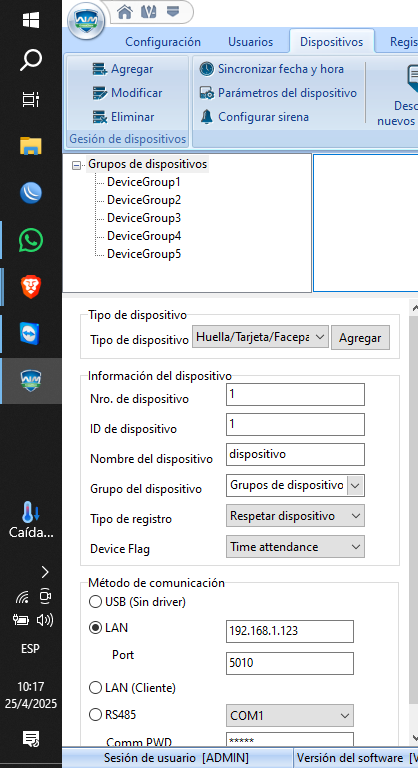Click the Agregar button beside device type
This screenshot has height=768, width=418.
[360, 338]
